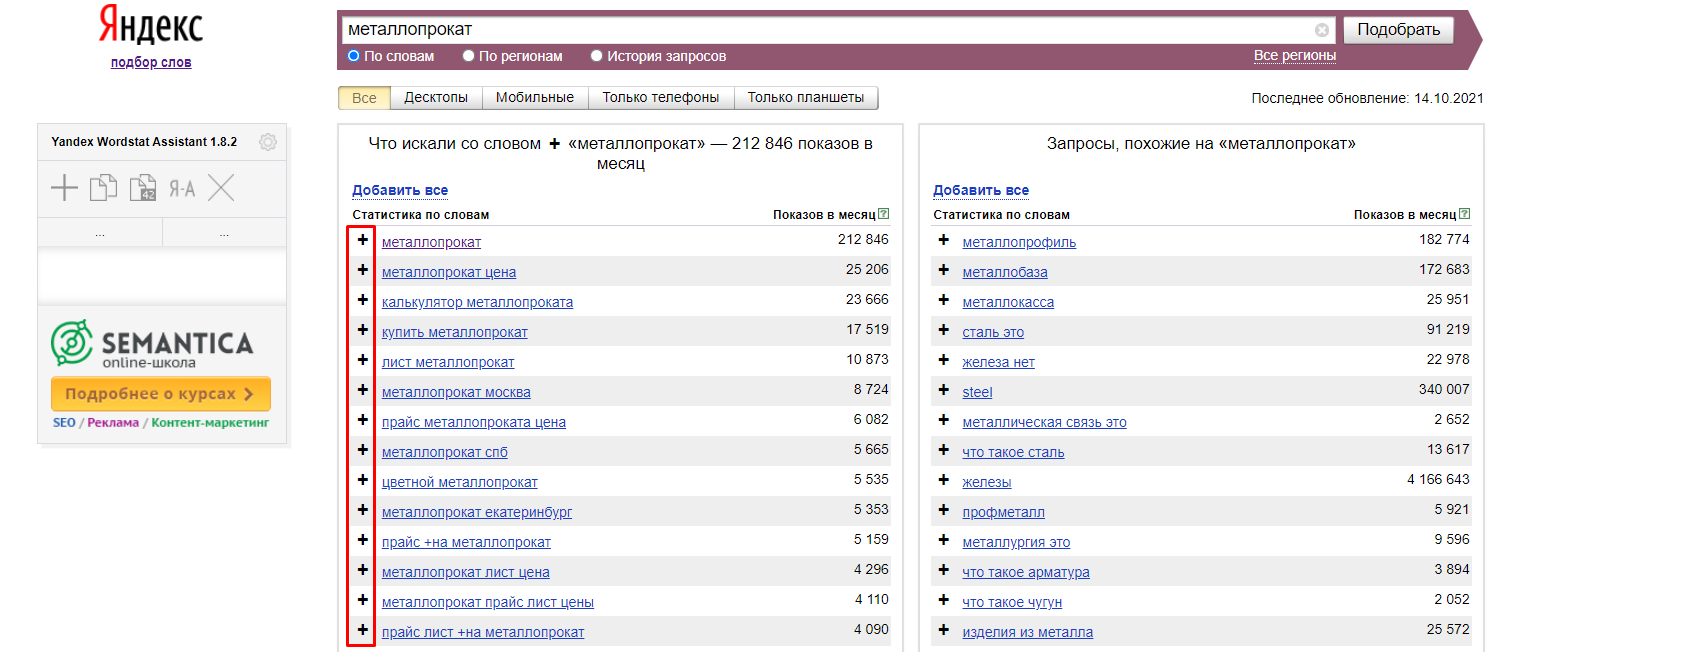Click the large plus icon in Wordstat Assistant
The height and width of the screenshot is (652, 1696).
coord(64,188)
